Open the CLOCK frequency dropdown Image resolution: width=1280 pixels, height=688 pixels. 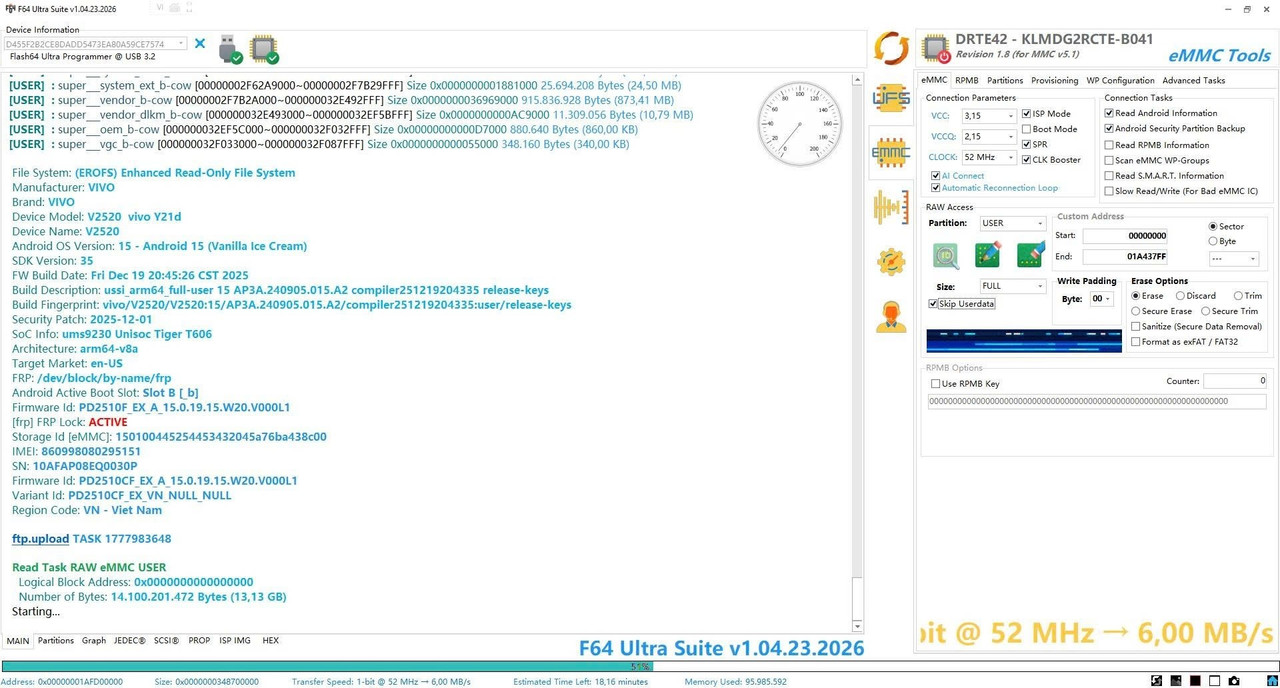click(x=989, y=158)
